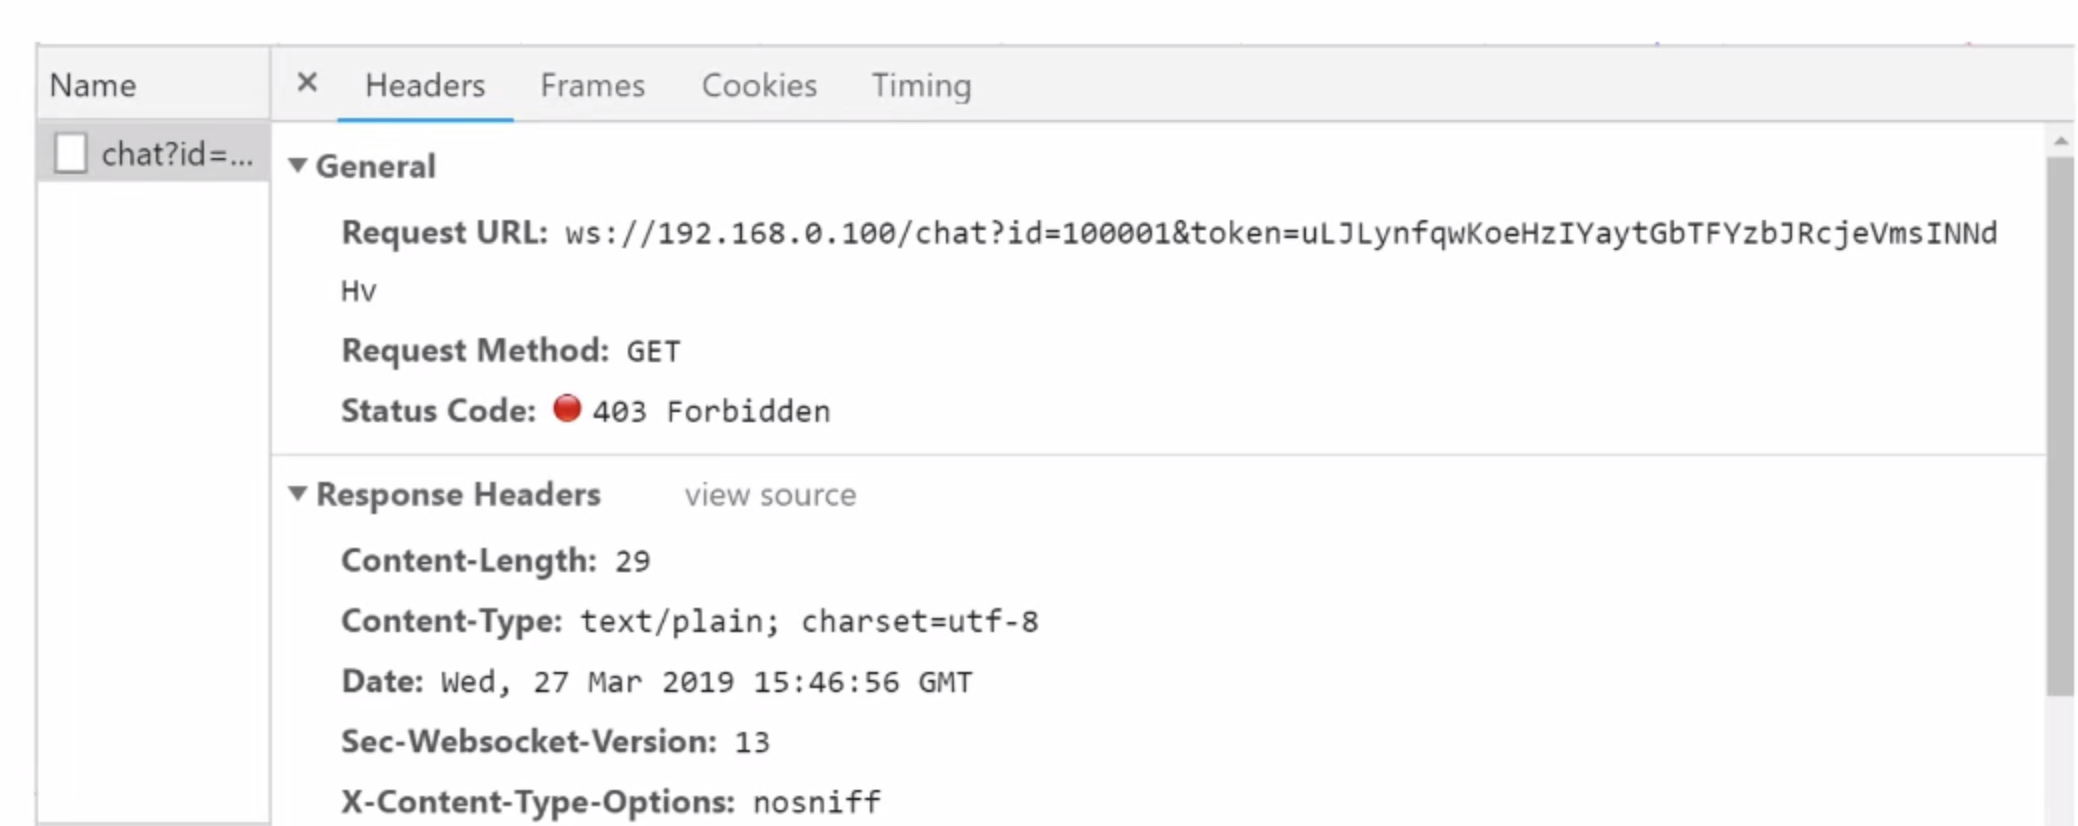Image resolution: width=2078 pixels, height=826 pixels.
Task: Collapse the General section triangle
Action: point(297,166)
